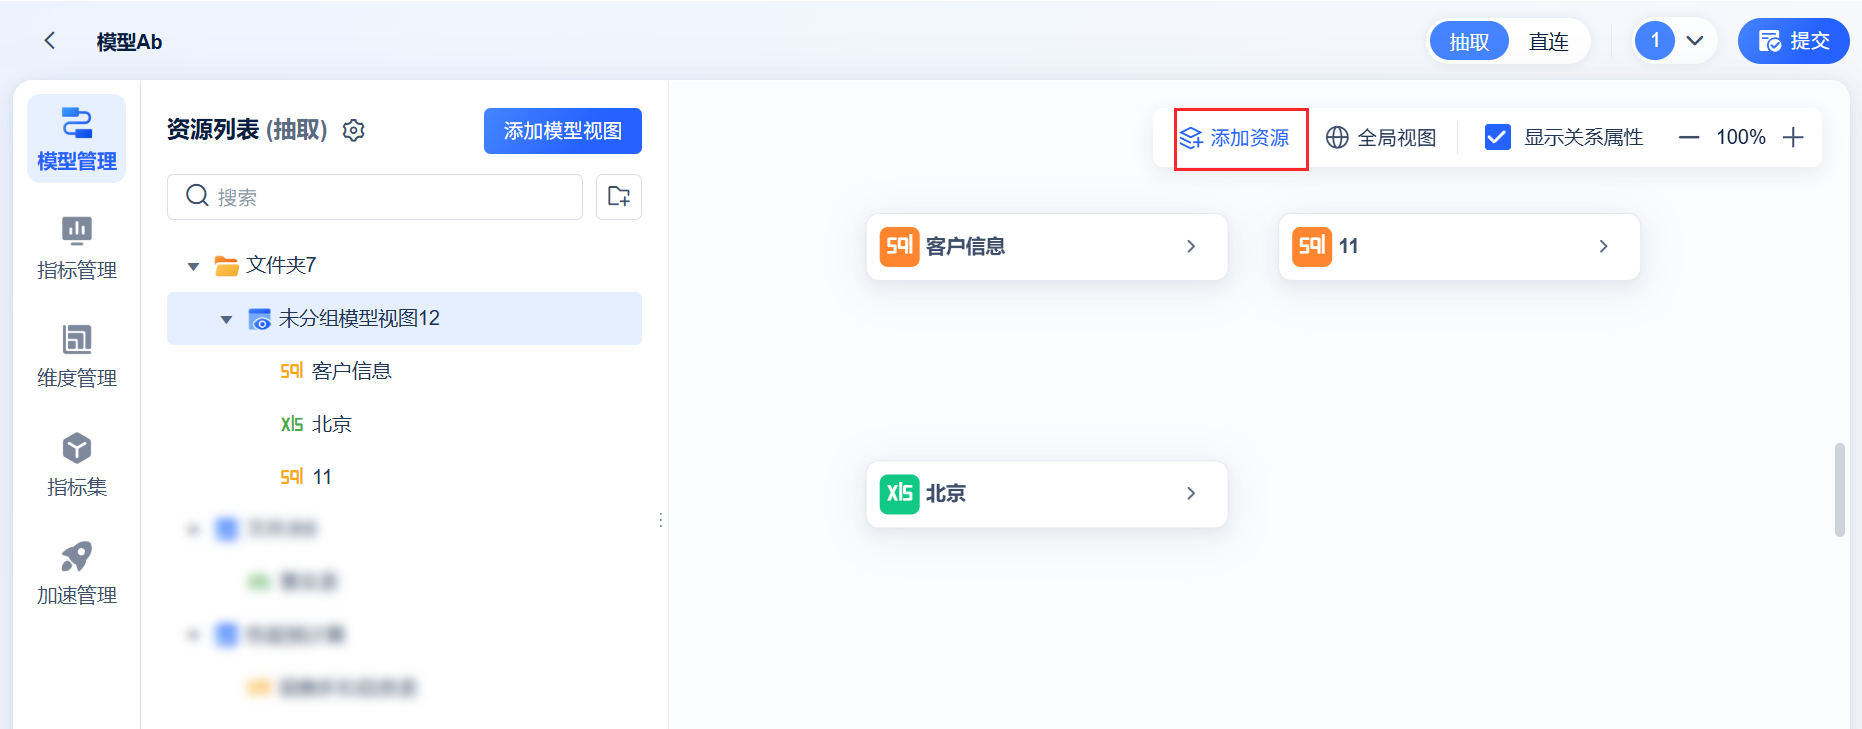Screen dimensions: 1862x729
Task: Click the zoom in plus icon
Action: tap(1793, 138)
